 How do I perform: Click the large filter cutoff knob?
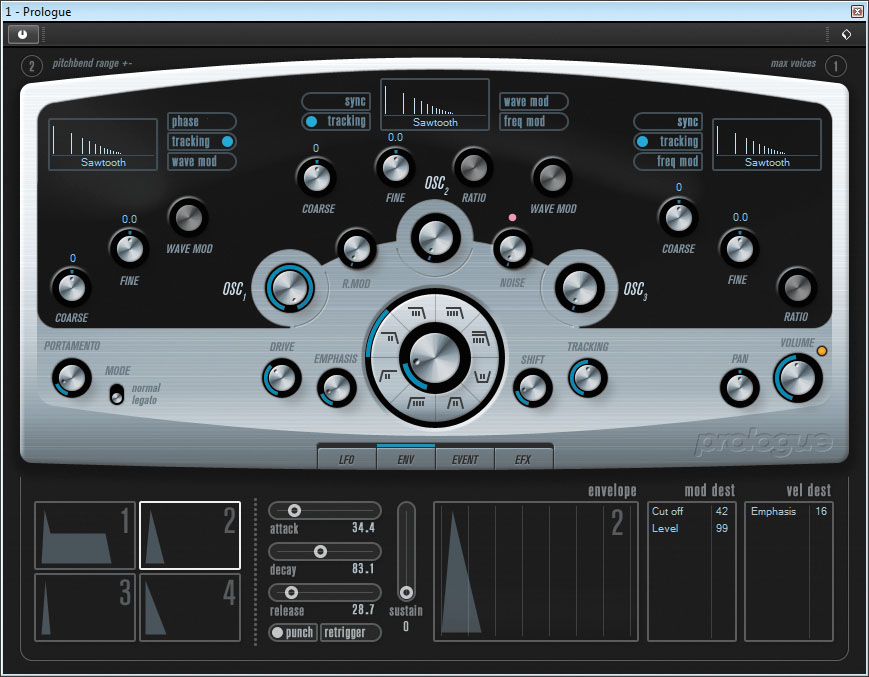click(435, 358)
